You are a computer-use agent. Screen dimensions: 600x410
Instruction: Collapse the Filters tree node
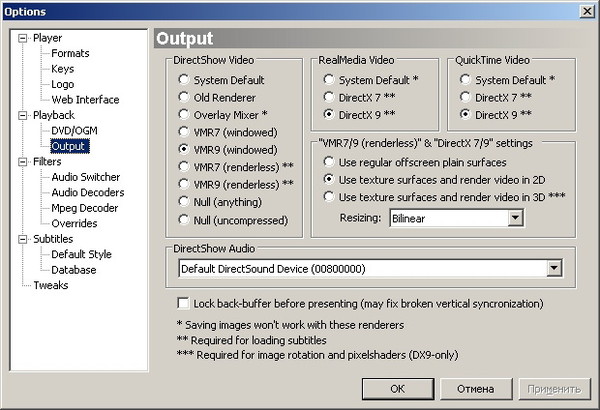point(23,162)
